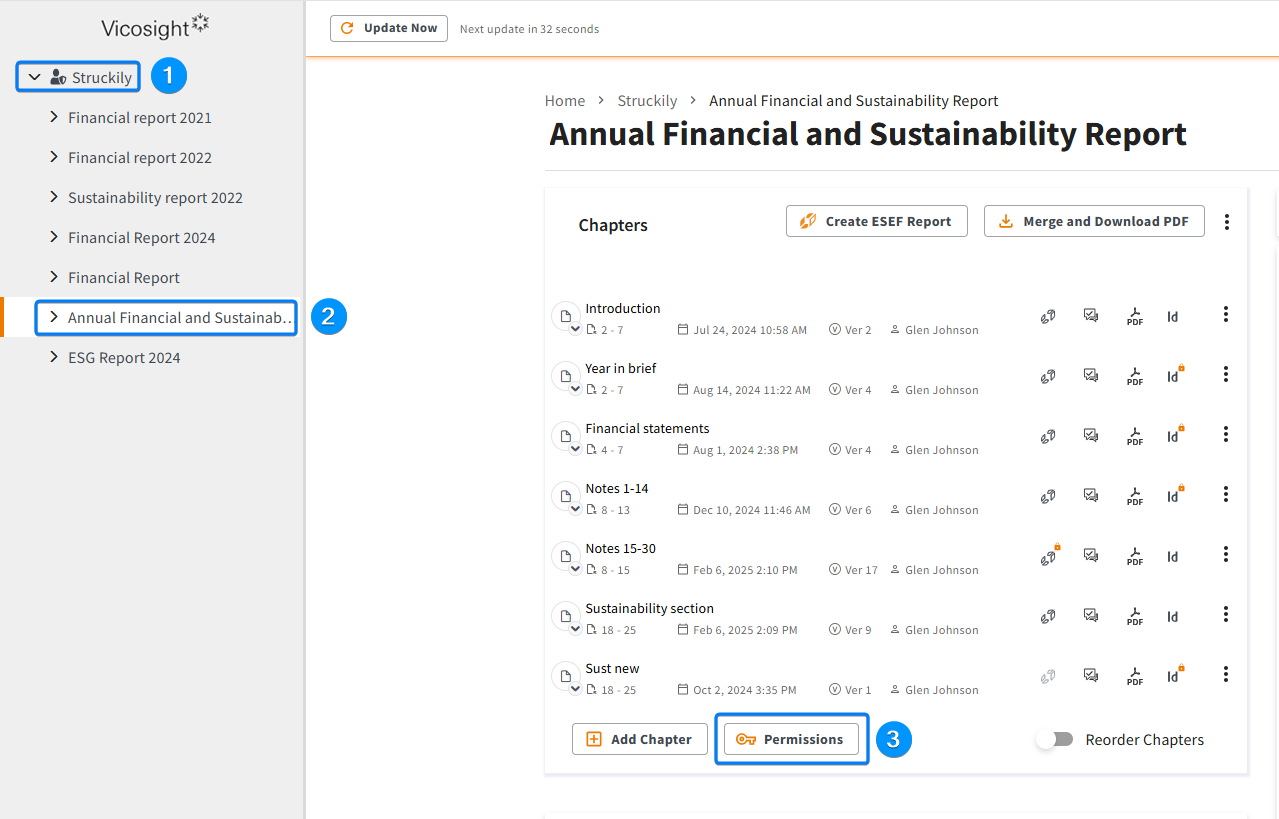
Task: Open review comments icon for Notes 1-14
Action: pos(1091,495)
